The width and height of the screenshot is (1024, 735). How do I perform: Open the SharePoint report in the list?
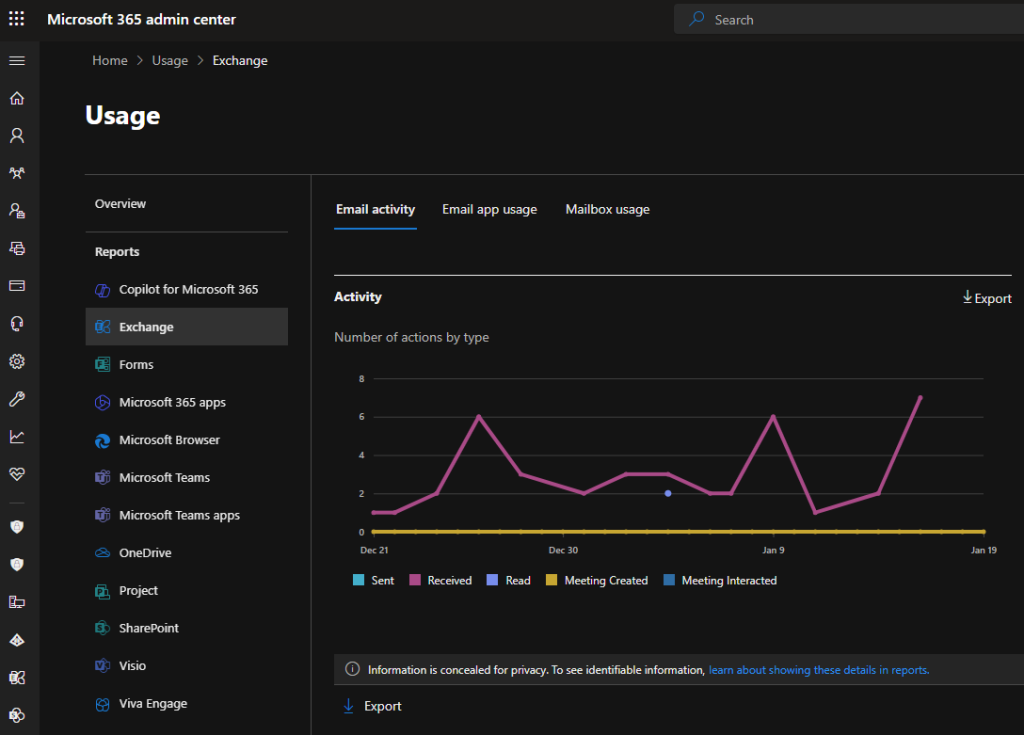click(x=187, y=628)
